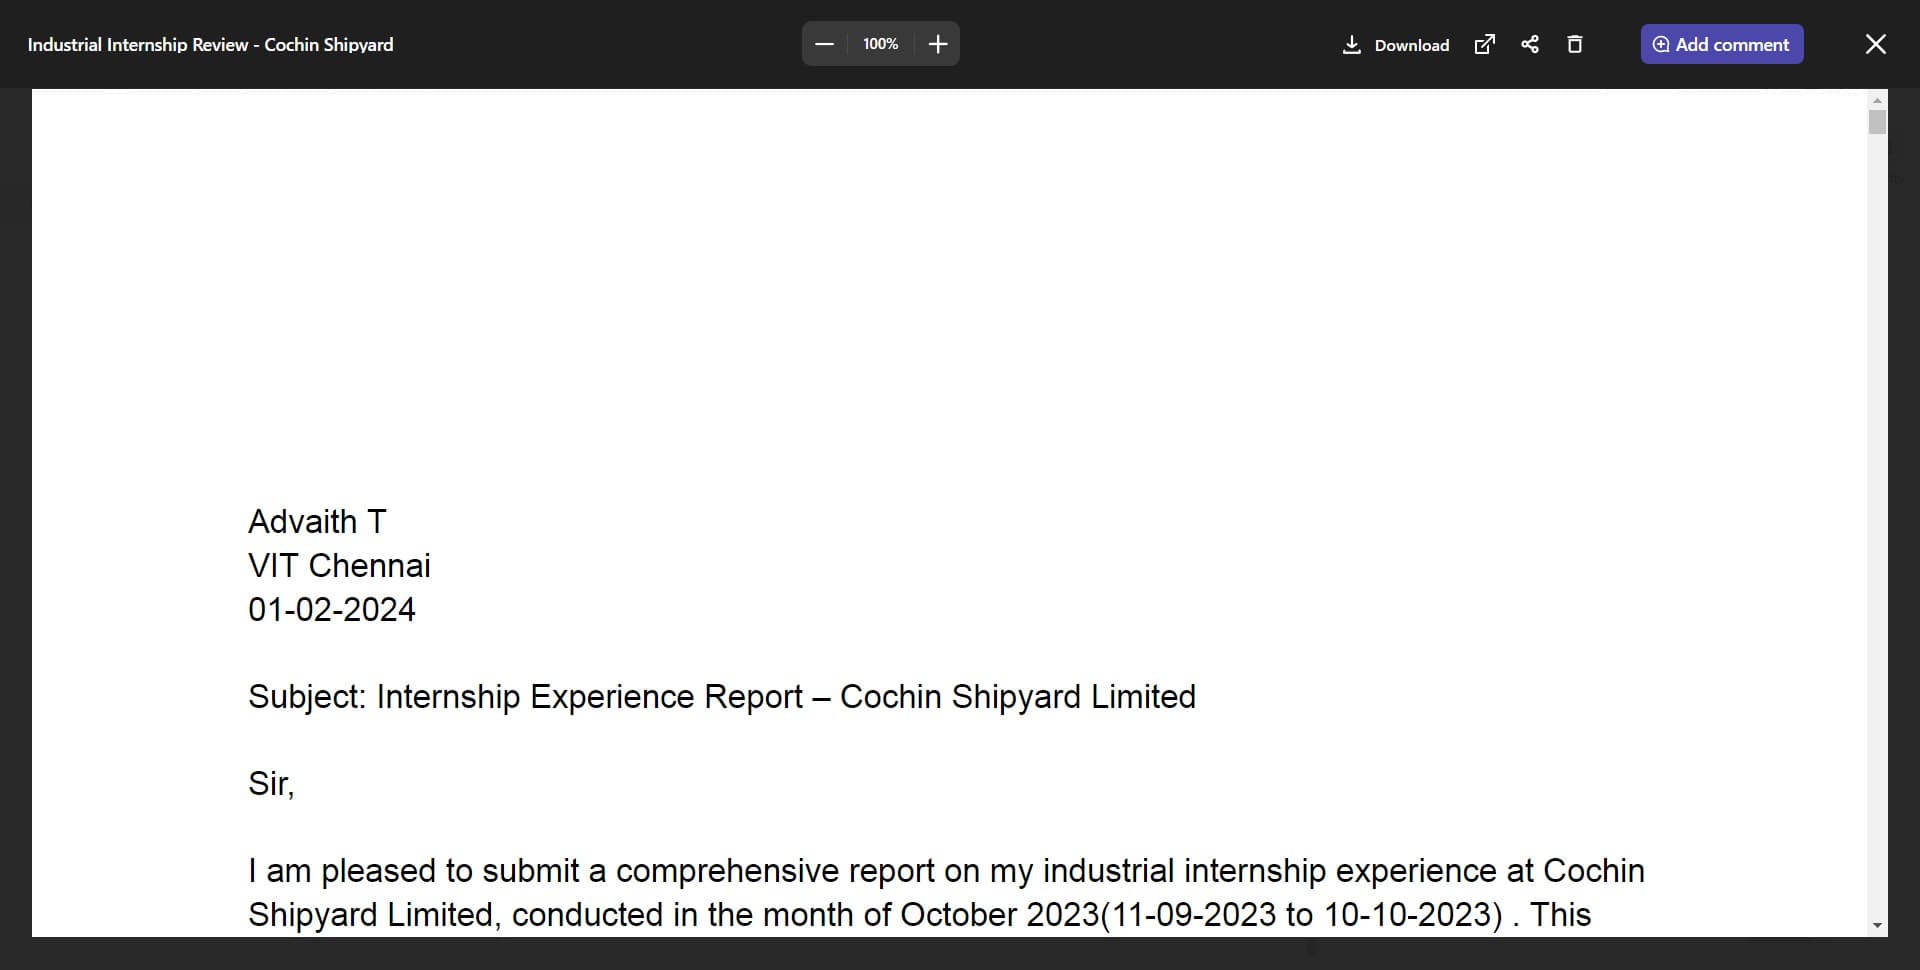Click the Subject line of the letter
The height and width of the screenshot is (970, 1920).
coord(721,697)
